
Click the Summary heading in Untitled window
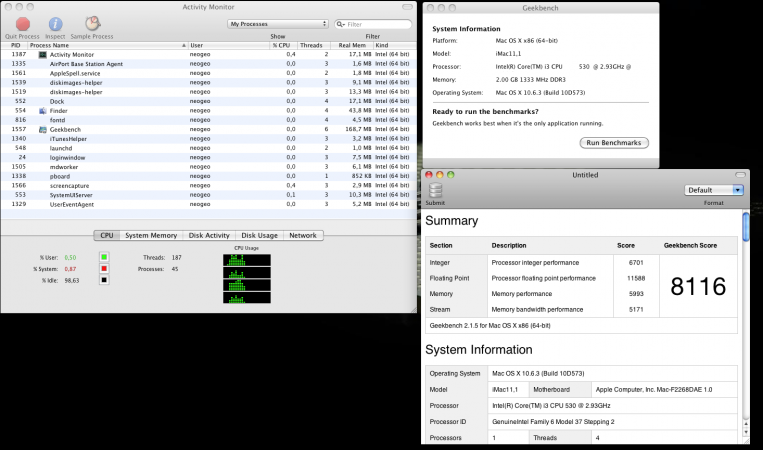pos(452,221)
